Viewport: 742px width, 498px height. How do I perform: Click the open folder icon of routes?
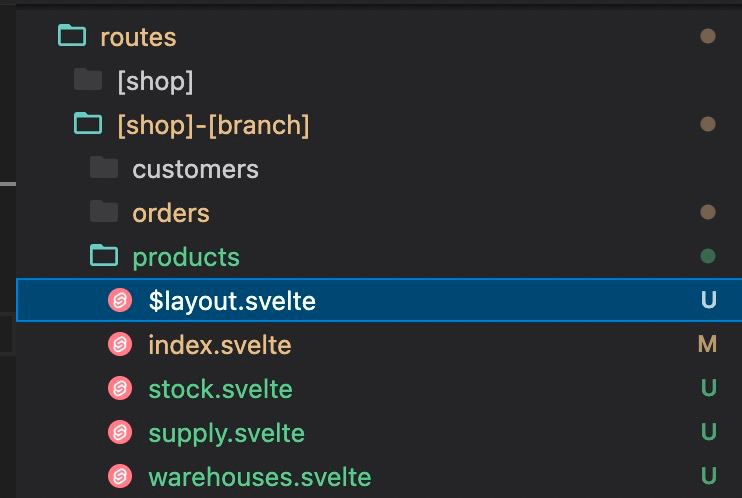(x=72, y=37)
